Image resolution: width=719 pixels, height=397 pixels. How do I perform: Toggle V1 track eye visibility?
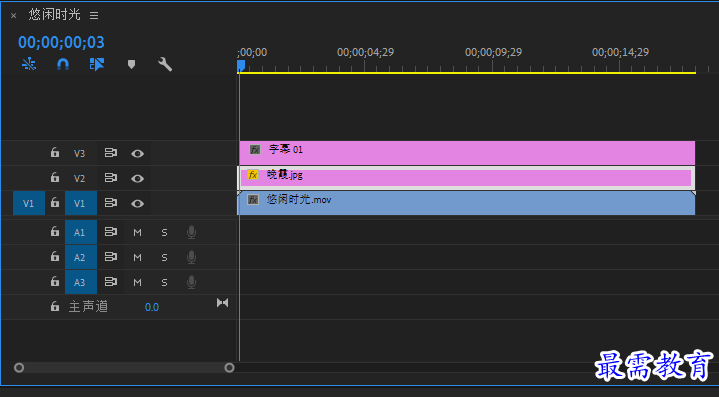[137, 203]
